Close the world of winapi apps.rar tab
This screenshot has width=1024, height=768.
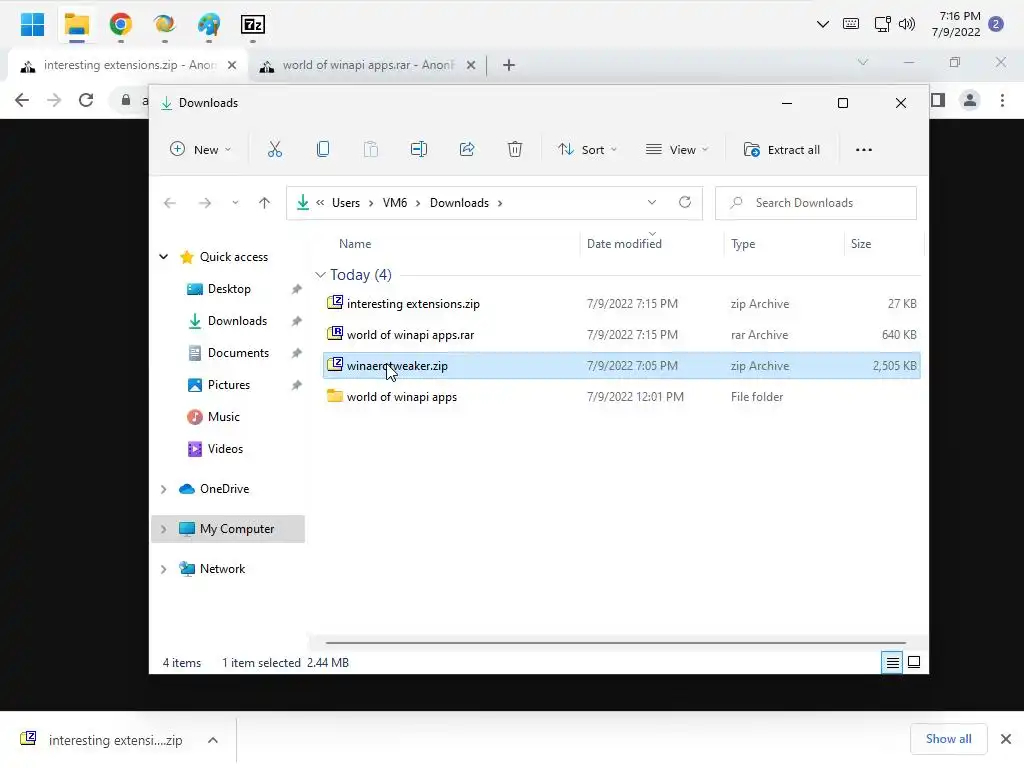pos(471,65)
